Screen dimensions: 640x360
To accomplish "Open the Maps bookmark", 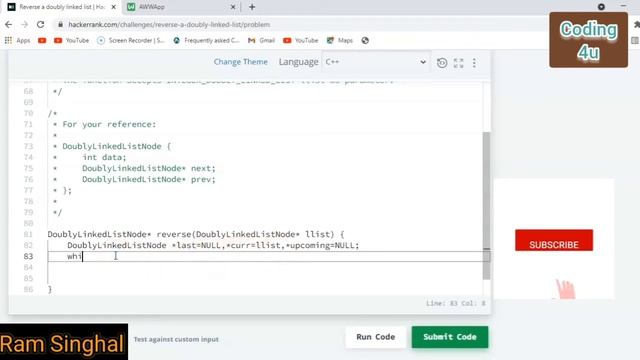I will [x=340, y=40].
